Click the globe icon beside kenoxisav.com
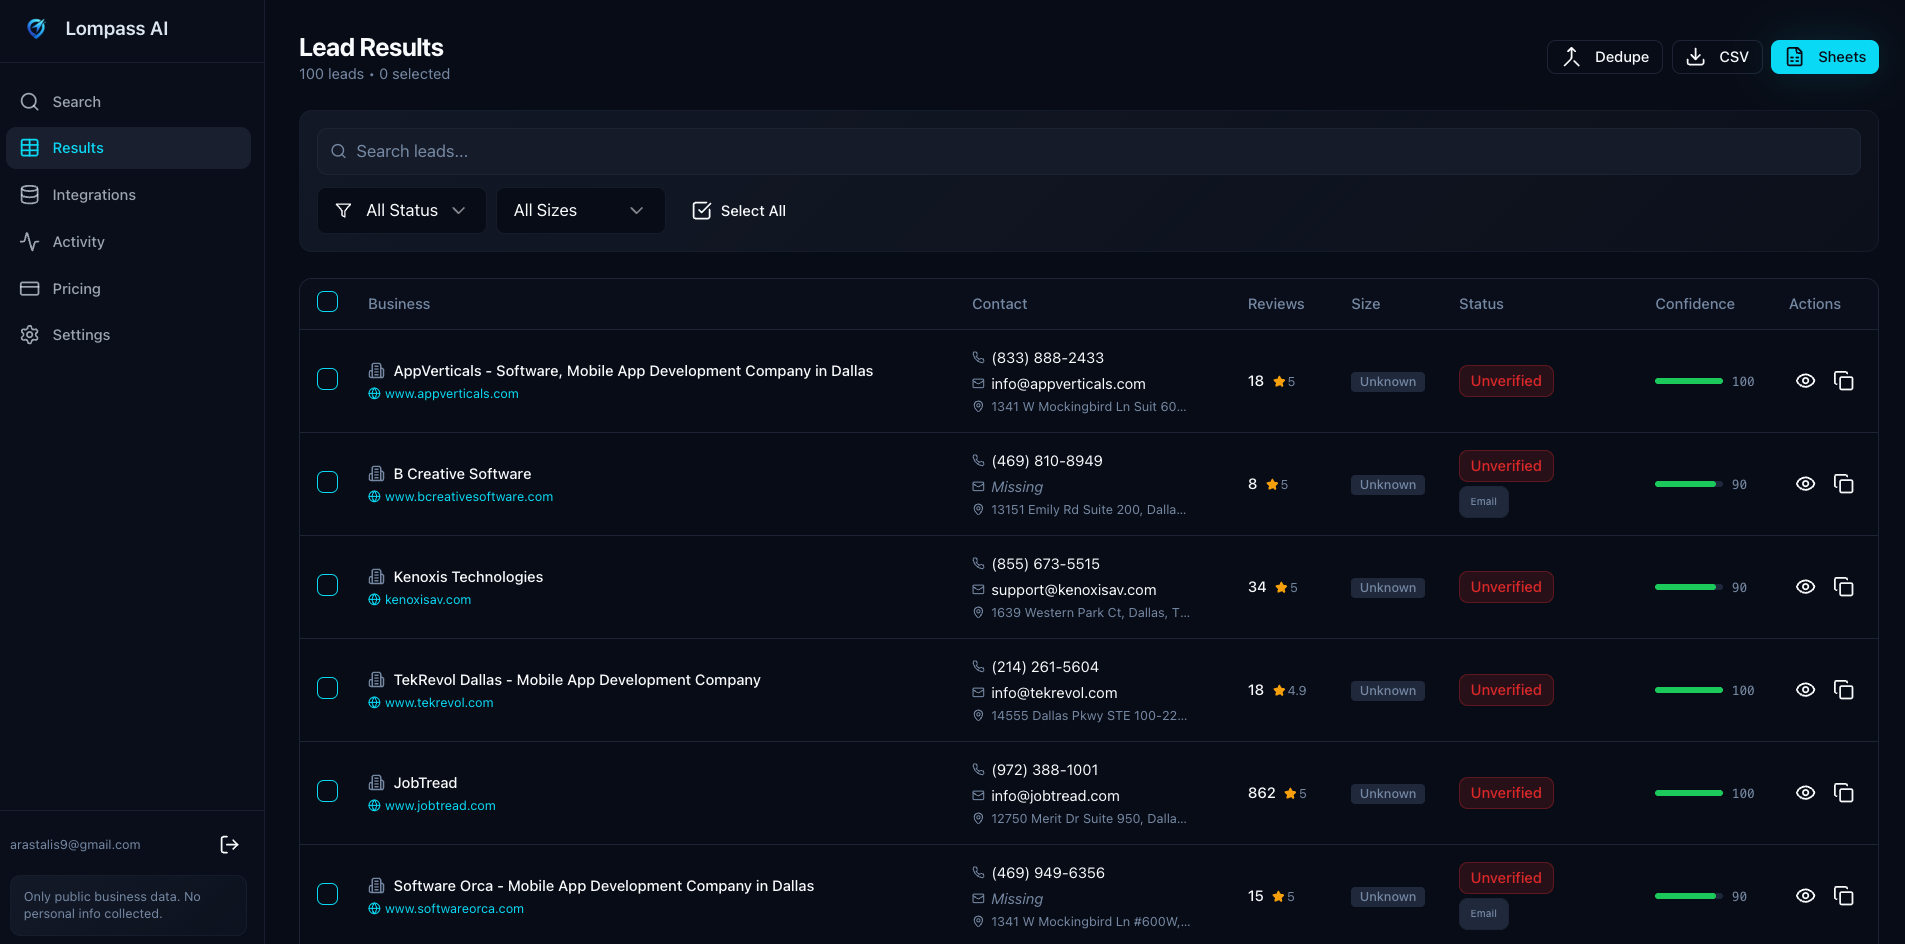Screen dimensions: 1905x944 coord(374,600)
